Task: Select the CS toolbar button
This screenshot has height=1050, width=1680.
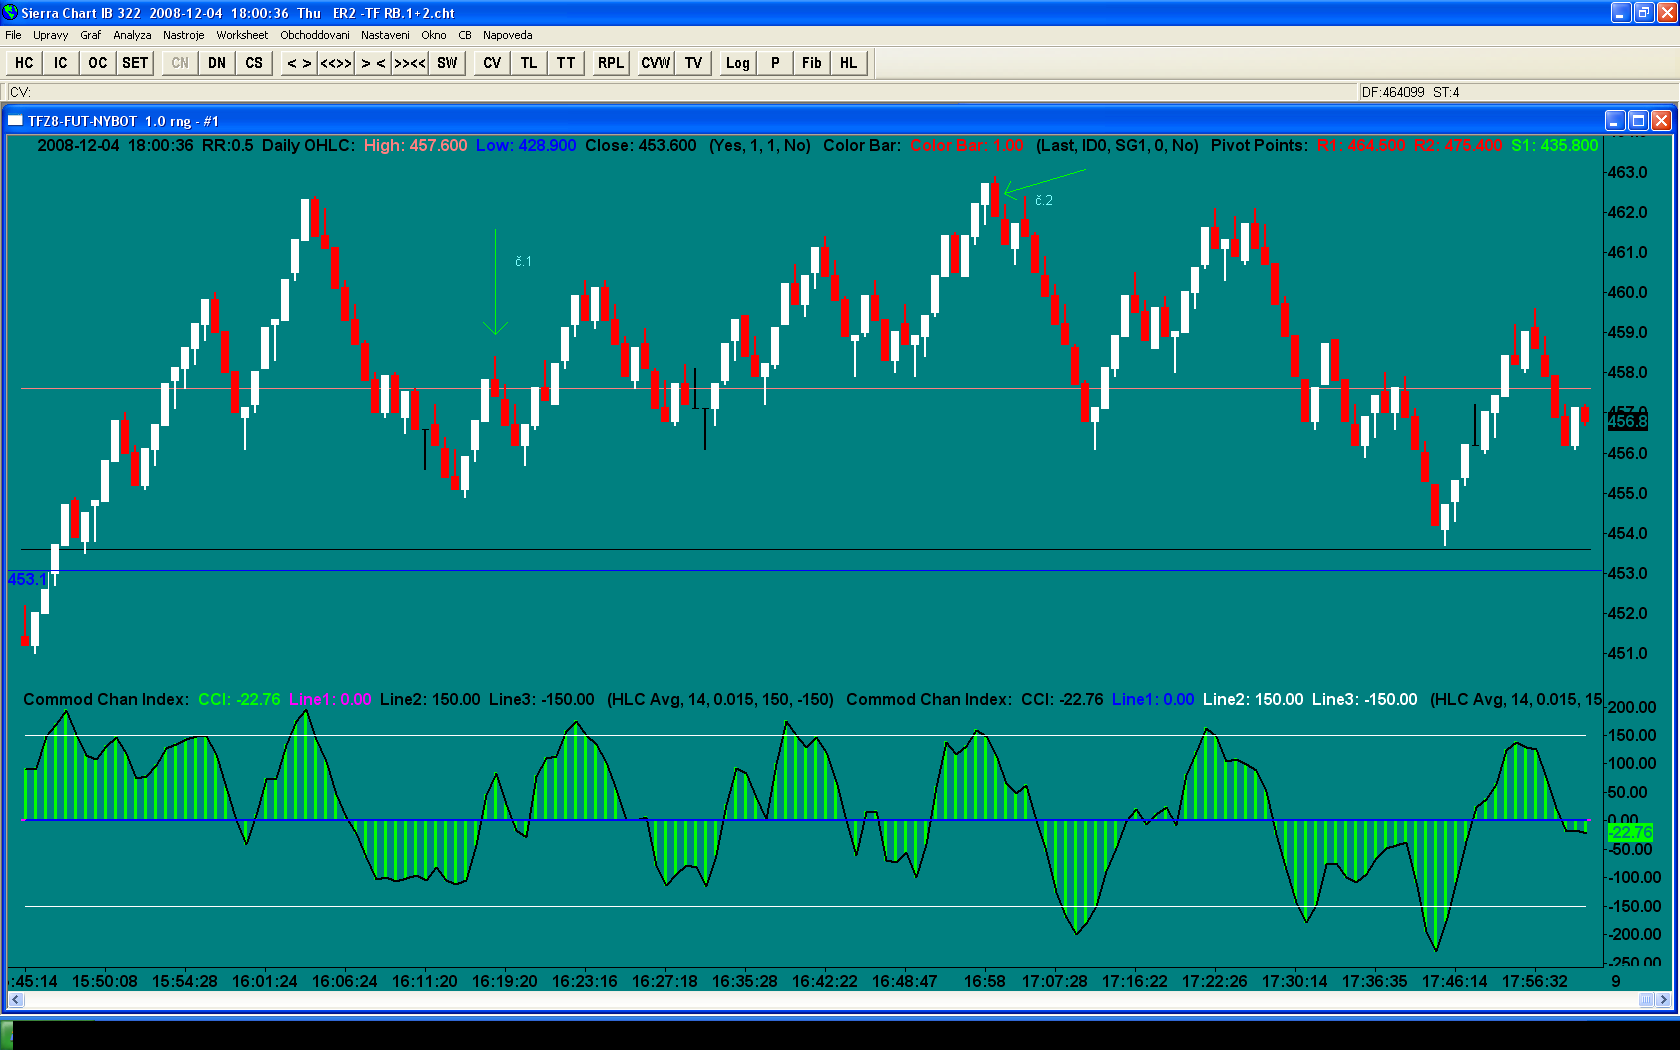Action: pos(254,63)
